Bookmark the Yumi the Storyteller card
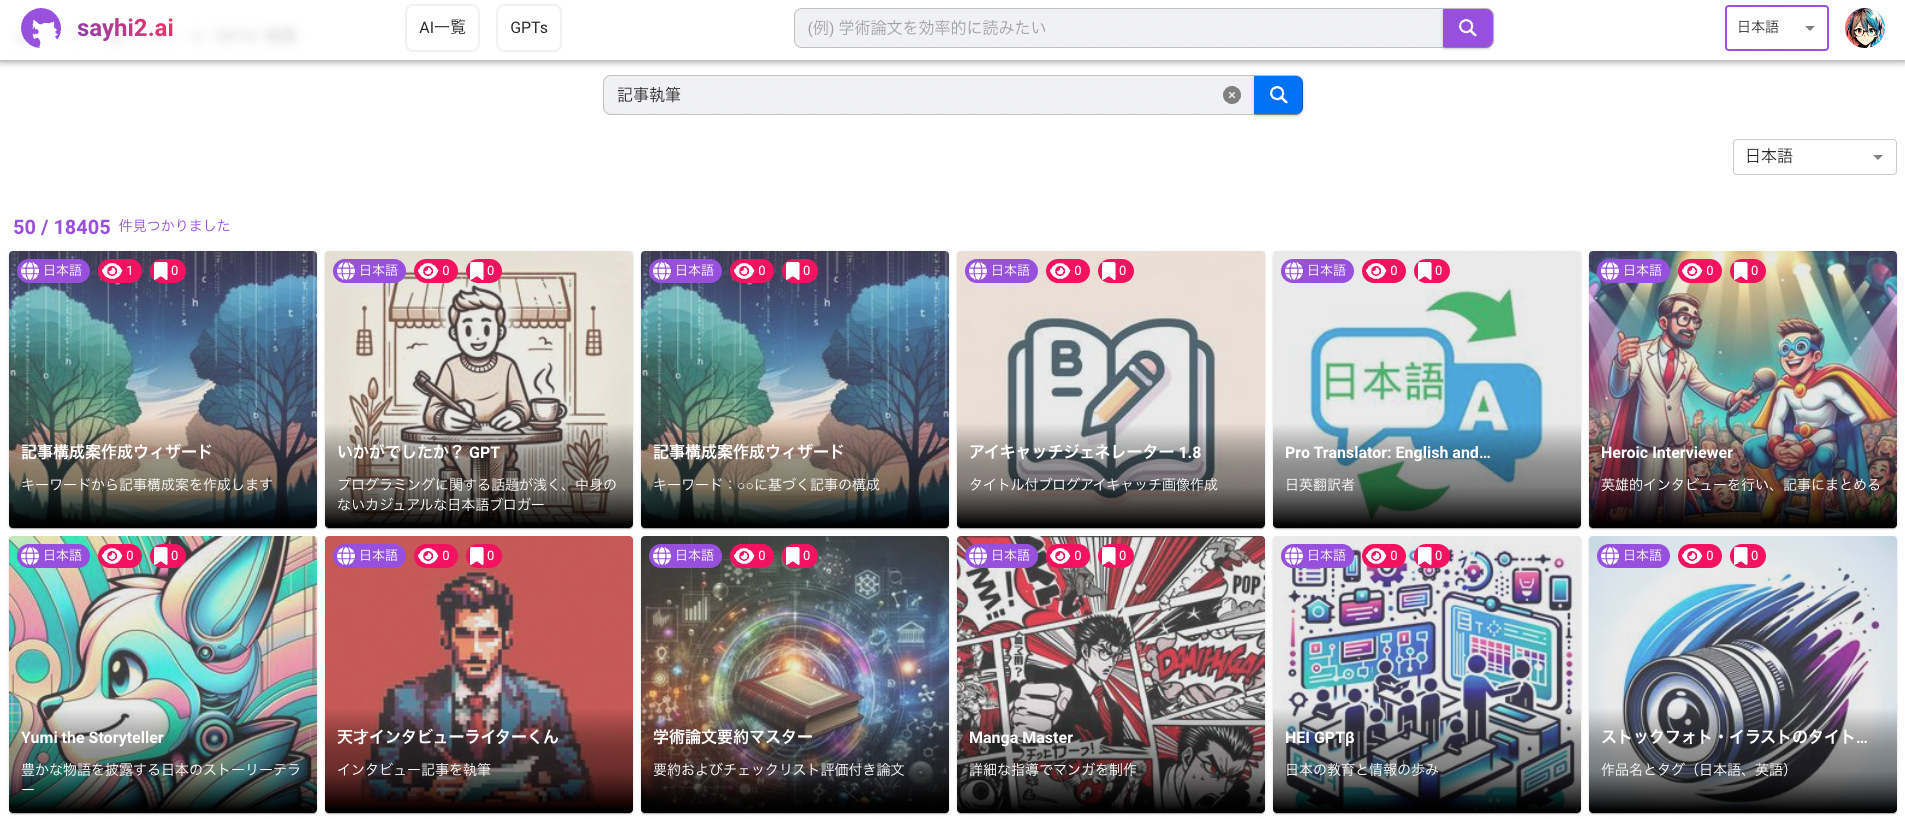The height and width of the screenshot is (819, 1905). pyautogui.click(x=167, y=556)
